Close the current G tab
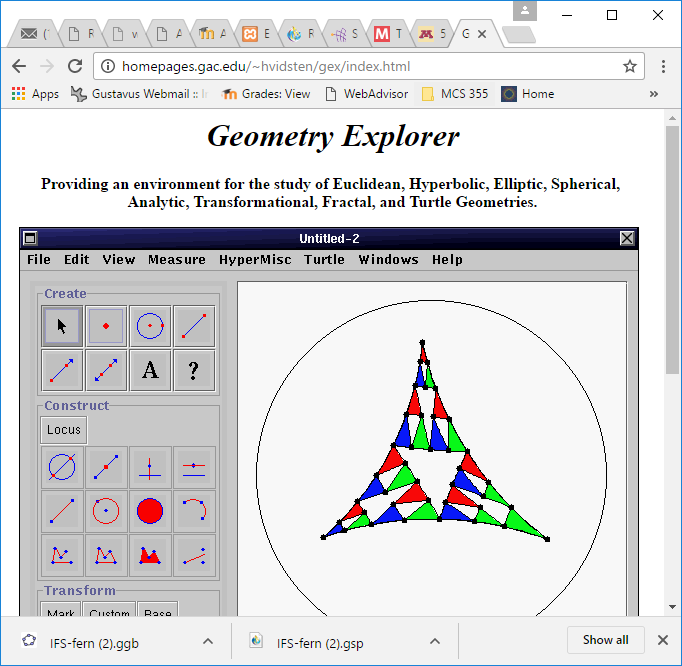The height and width of the screenshot is (666, 682). point(482,34)
